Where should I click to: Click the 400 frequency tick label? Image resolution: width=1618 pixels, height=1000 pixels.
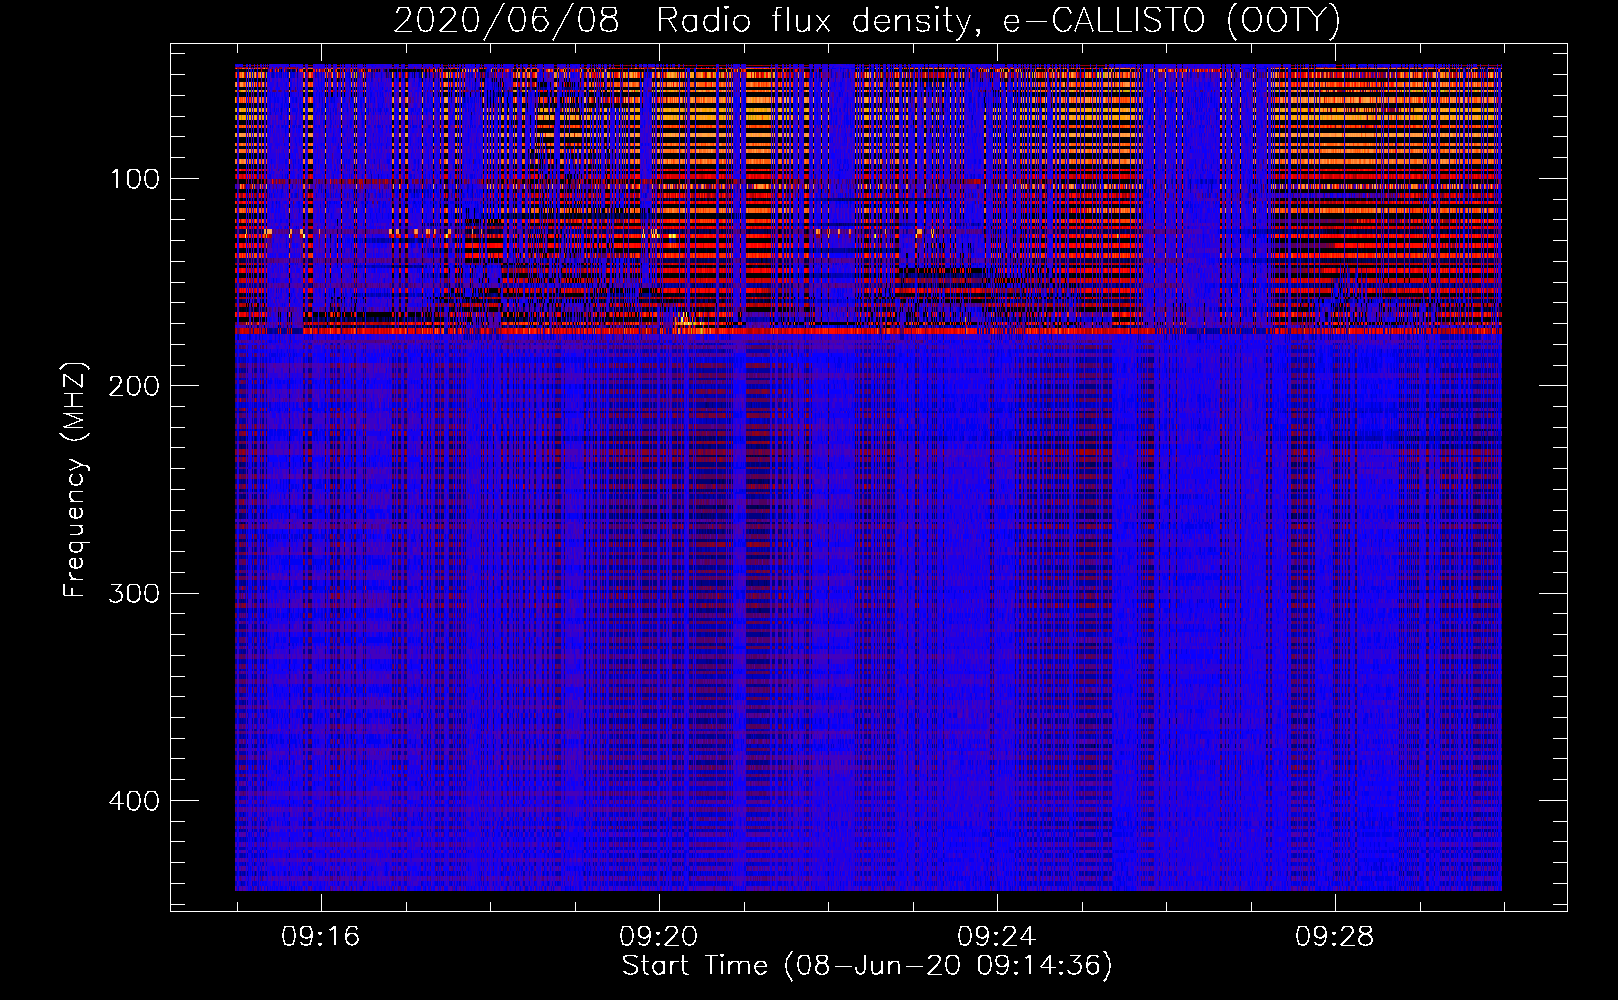coord(134,801)
